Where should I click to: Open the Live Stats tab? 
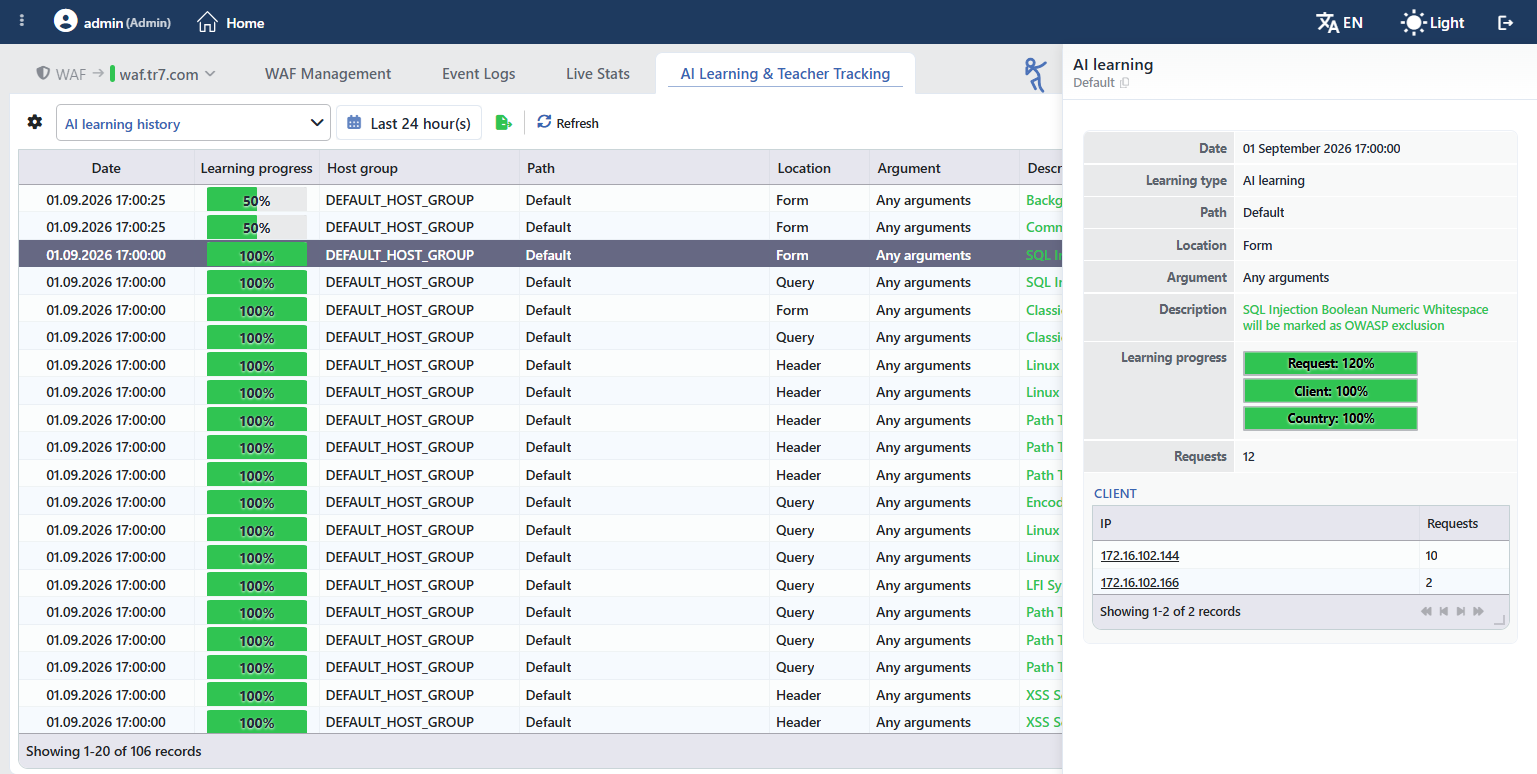click(598, 74)
